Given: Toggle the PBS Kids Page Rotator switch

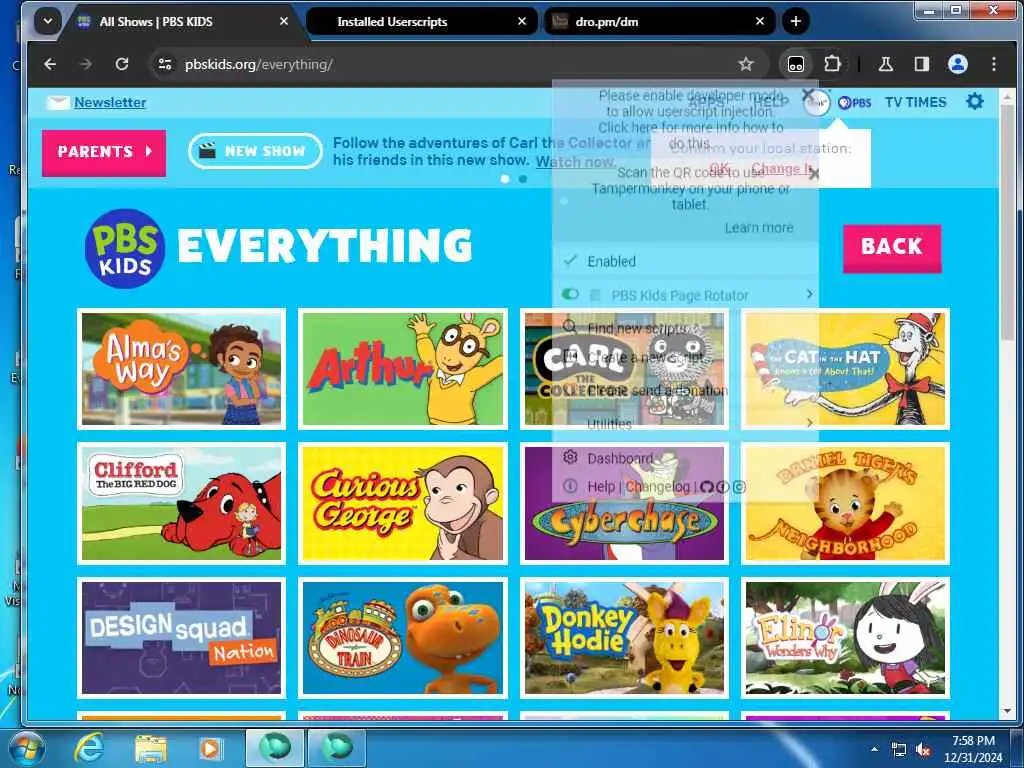Looking at the screenshot, I should 570,294.
